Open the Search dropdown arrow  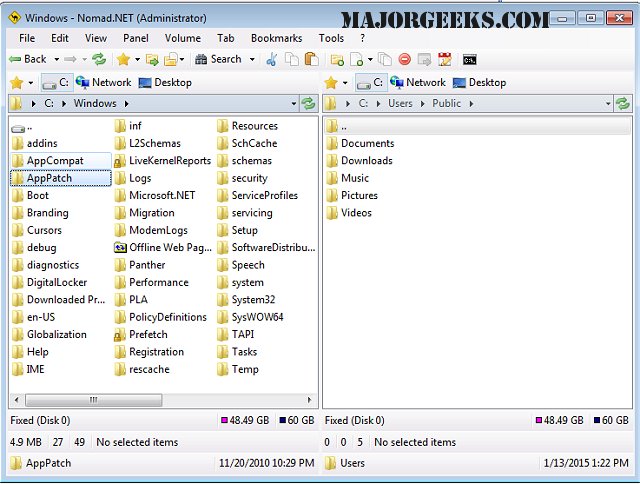252,60
